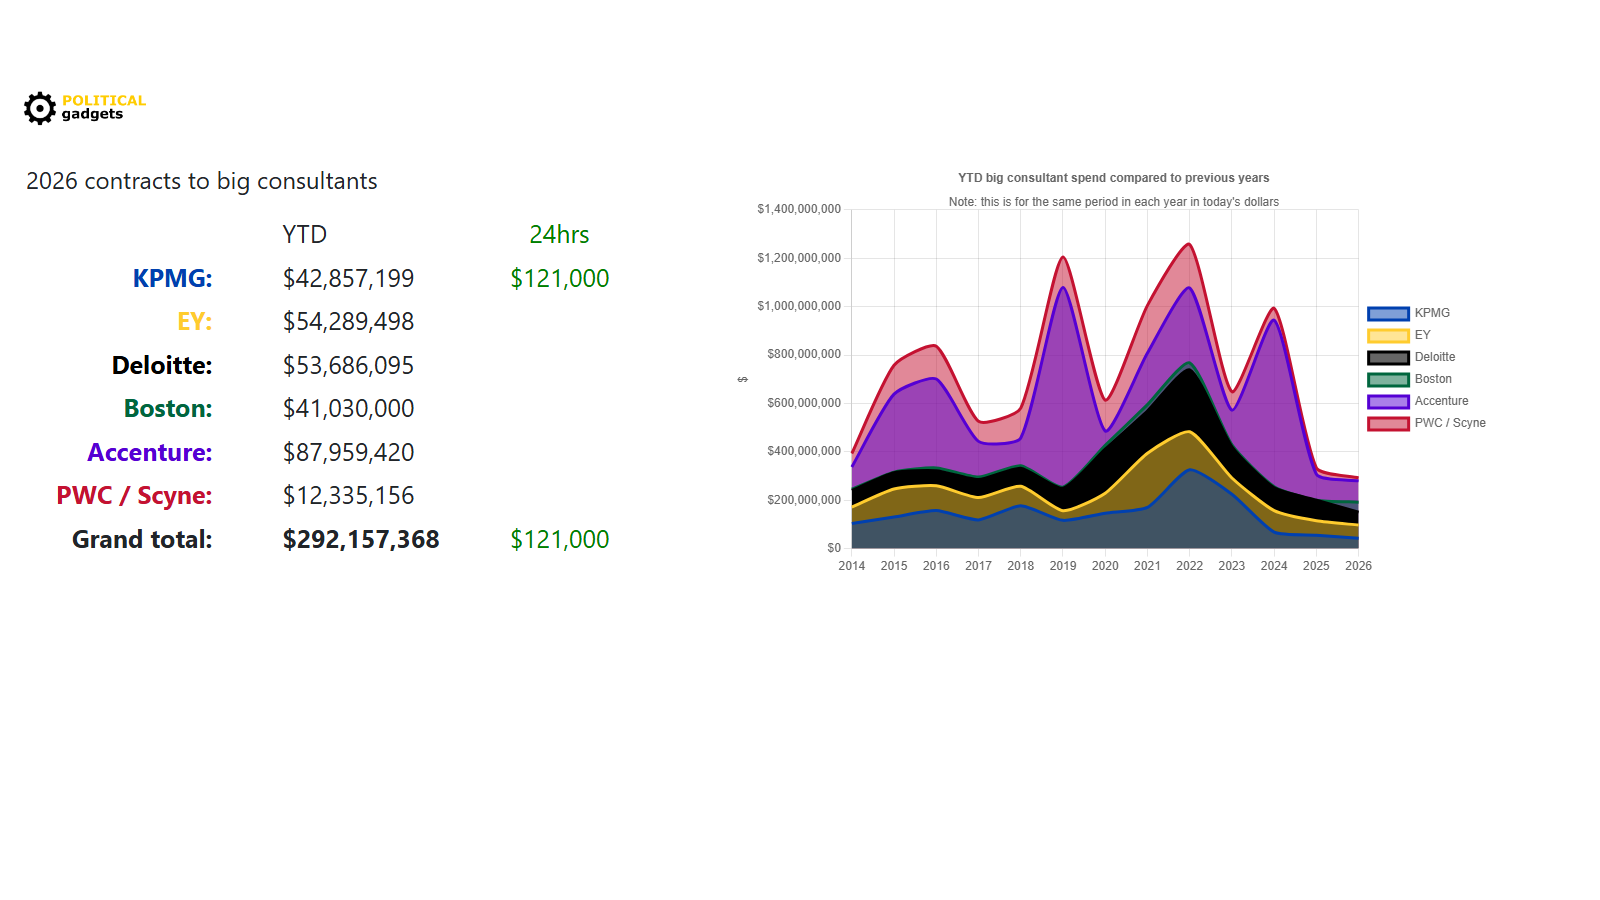Click Grand total 24hrs value $121,000
This screenshot has width=1600, height=900.
[x=560, y=539]
